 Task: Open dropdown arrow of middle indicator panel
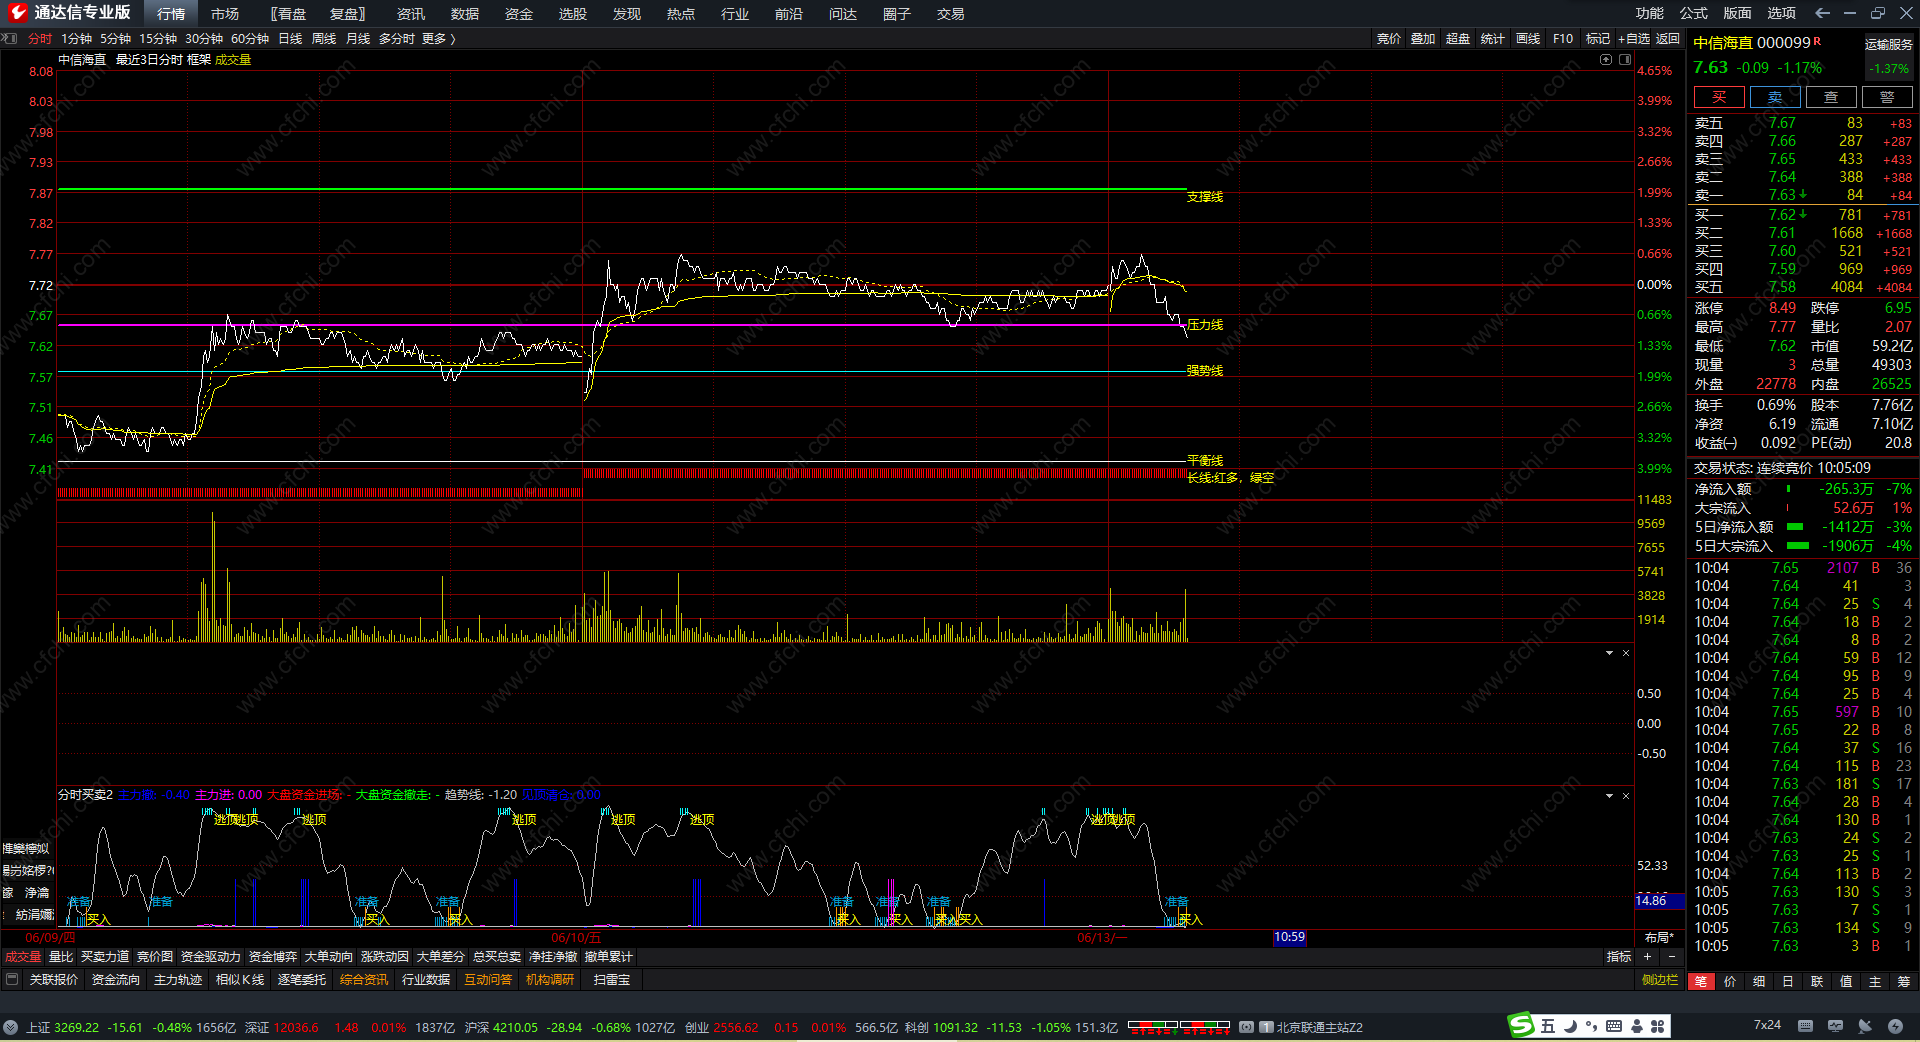[1609, 653]
